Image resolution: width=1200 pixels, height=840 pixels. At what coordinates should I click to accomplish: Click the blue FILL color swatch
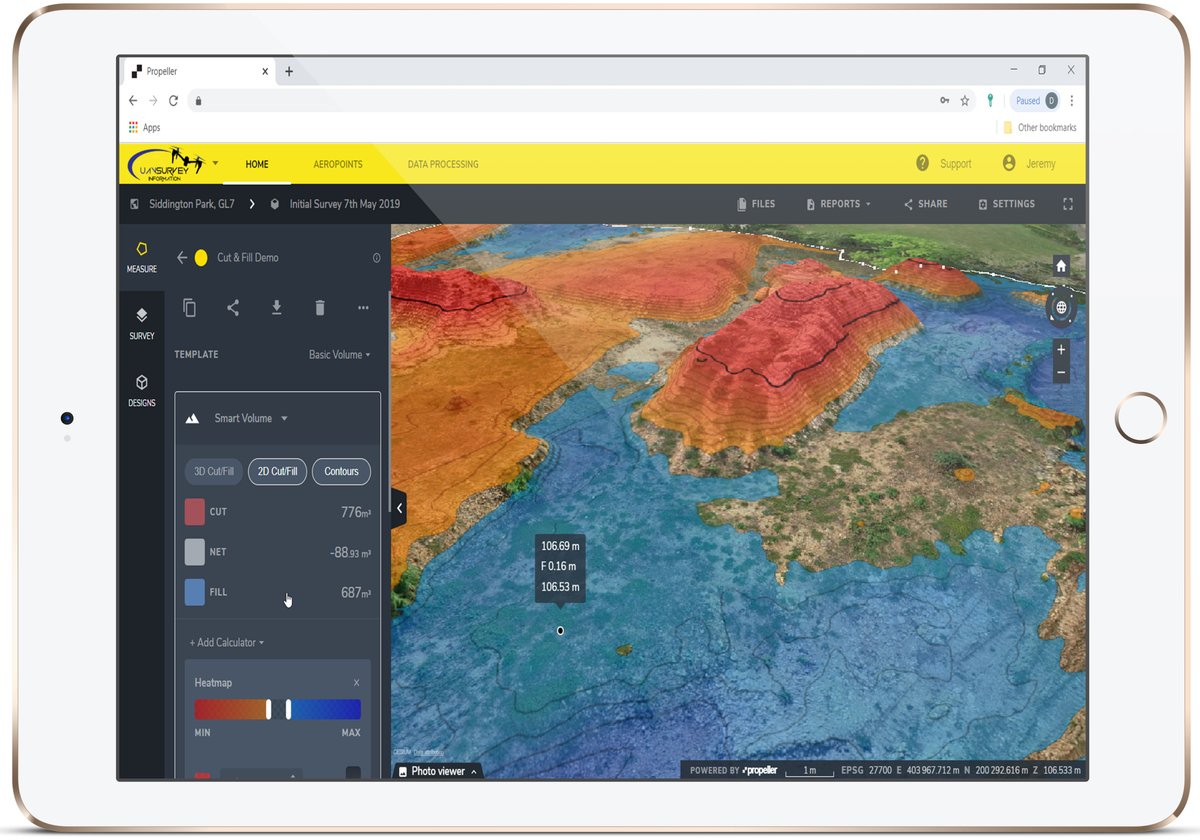click(195, 592)
